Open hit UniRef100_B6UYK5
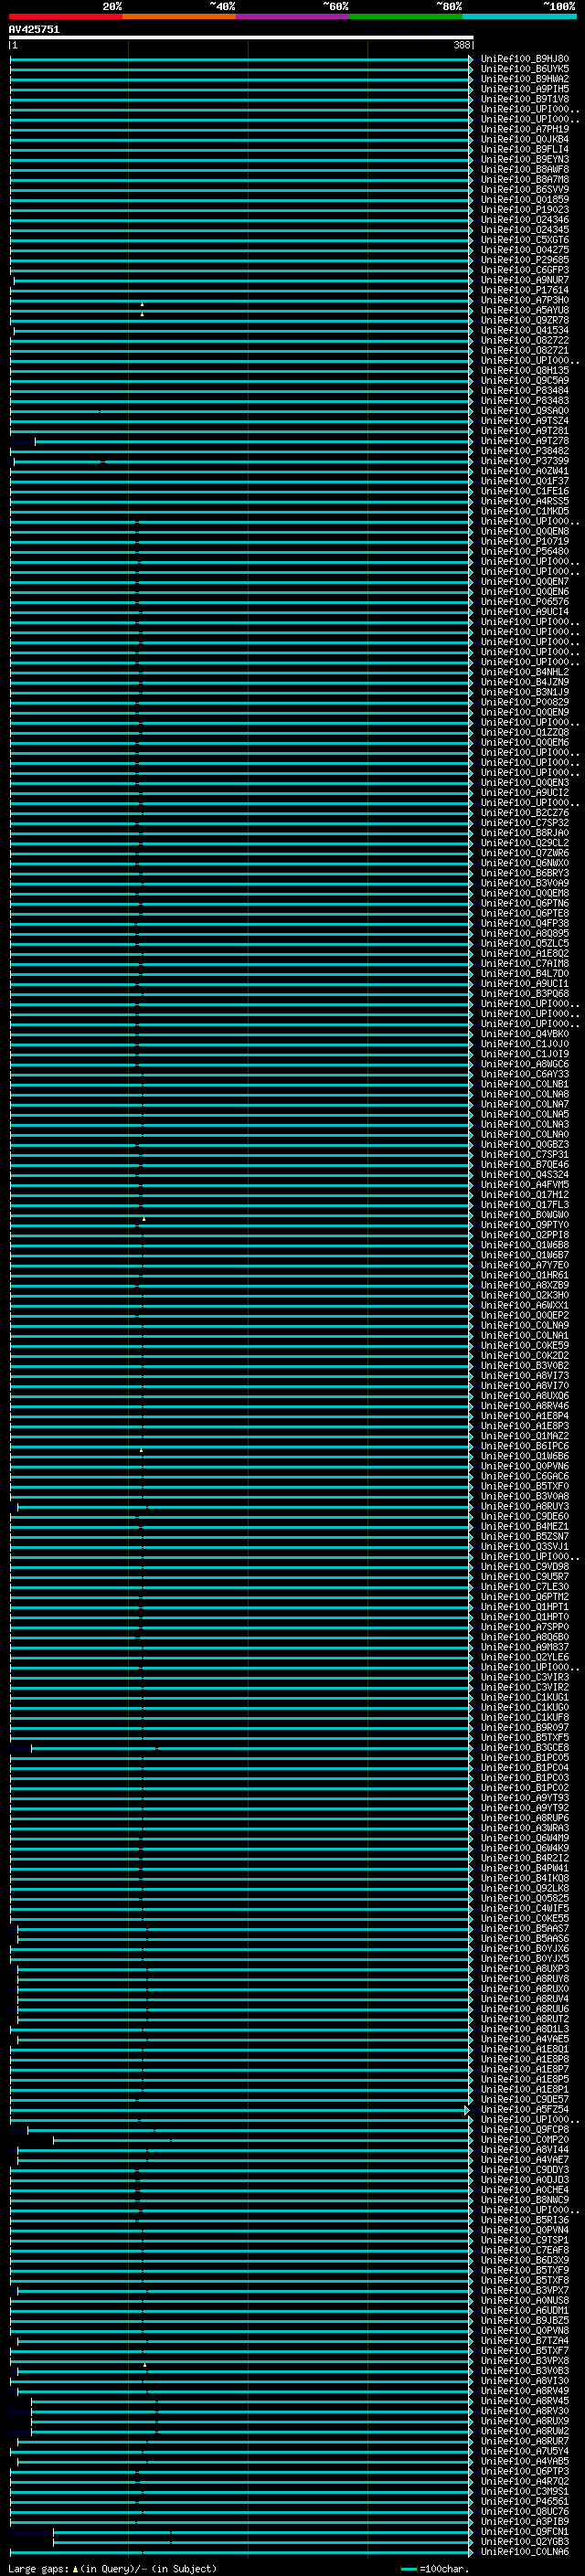This screenshot has width=585, height=2576. (x=525, y=69)
